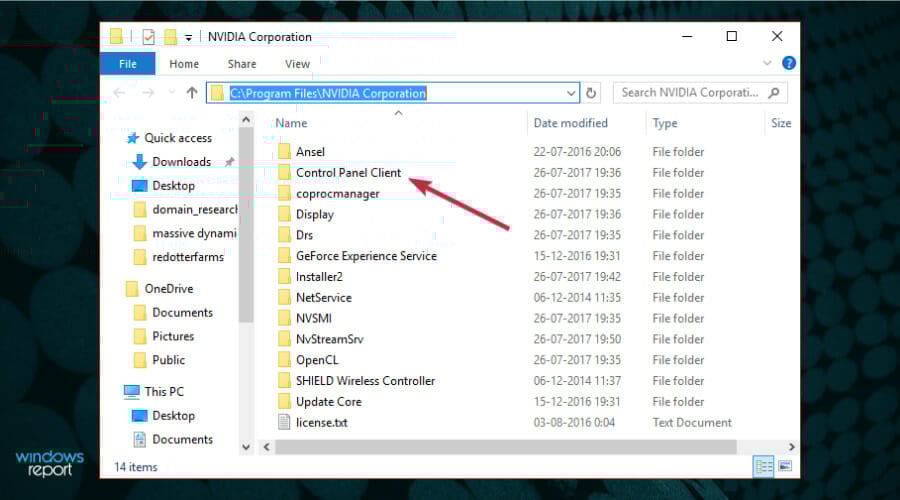Go up one folder level

(x=192, y=92)
